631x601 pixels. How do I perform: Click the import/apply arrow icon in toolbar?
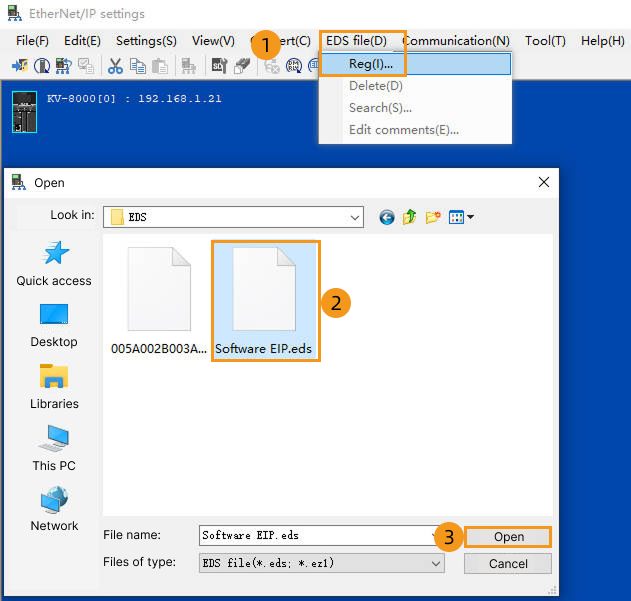click(x=20, y=66)
